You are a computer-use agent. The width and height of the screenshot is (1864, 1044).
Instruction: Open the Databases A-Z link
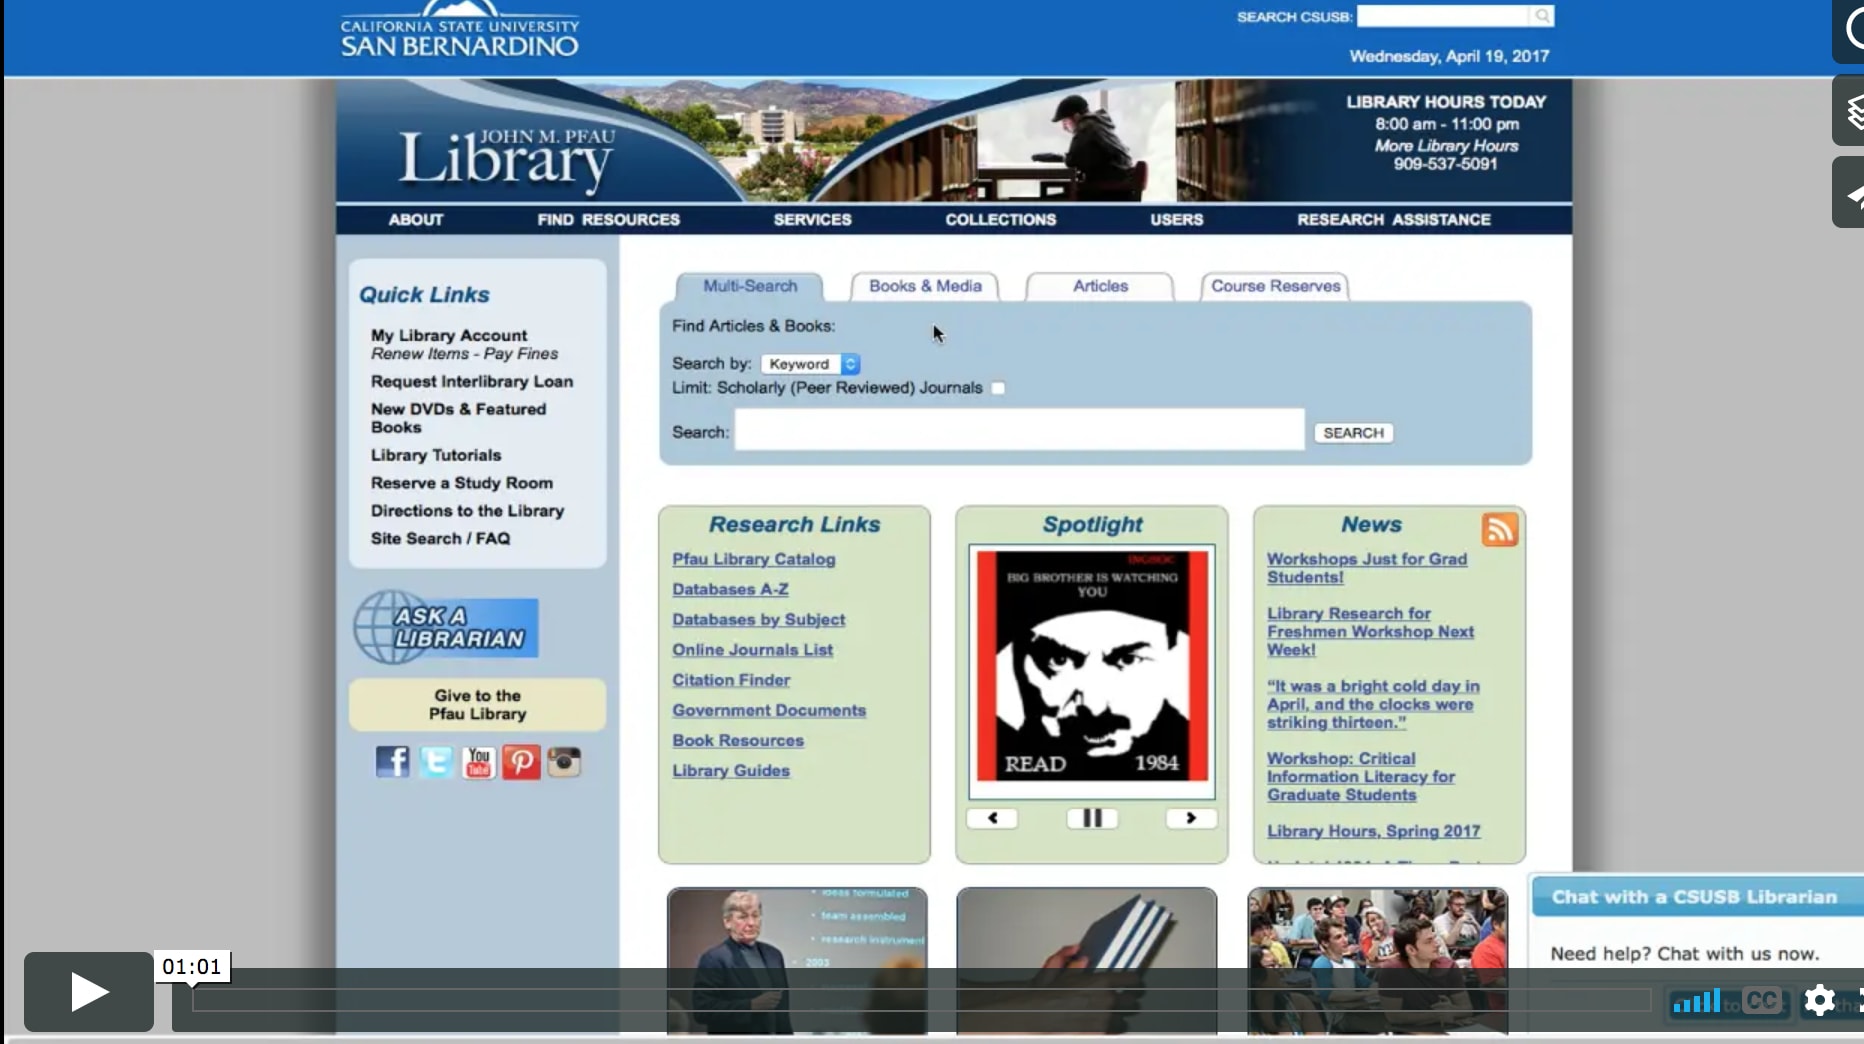[x=730, y=589]
